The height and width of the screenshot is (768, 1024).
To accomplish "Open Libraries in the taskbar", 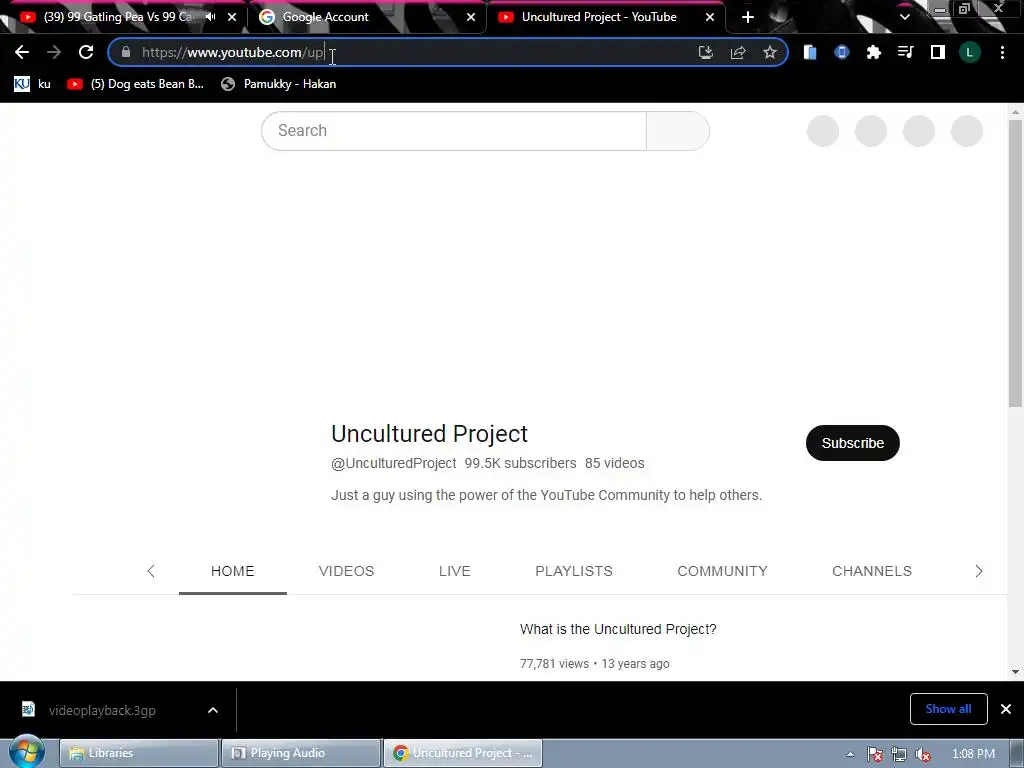I will click(x=139, y=753).
